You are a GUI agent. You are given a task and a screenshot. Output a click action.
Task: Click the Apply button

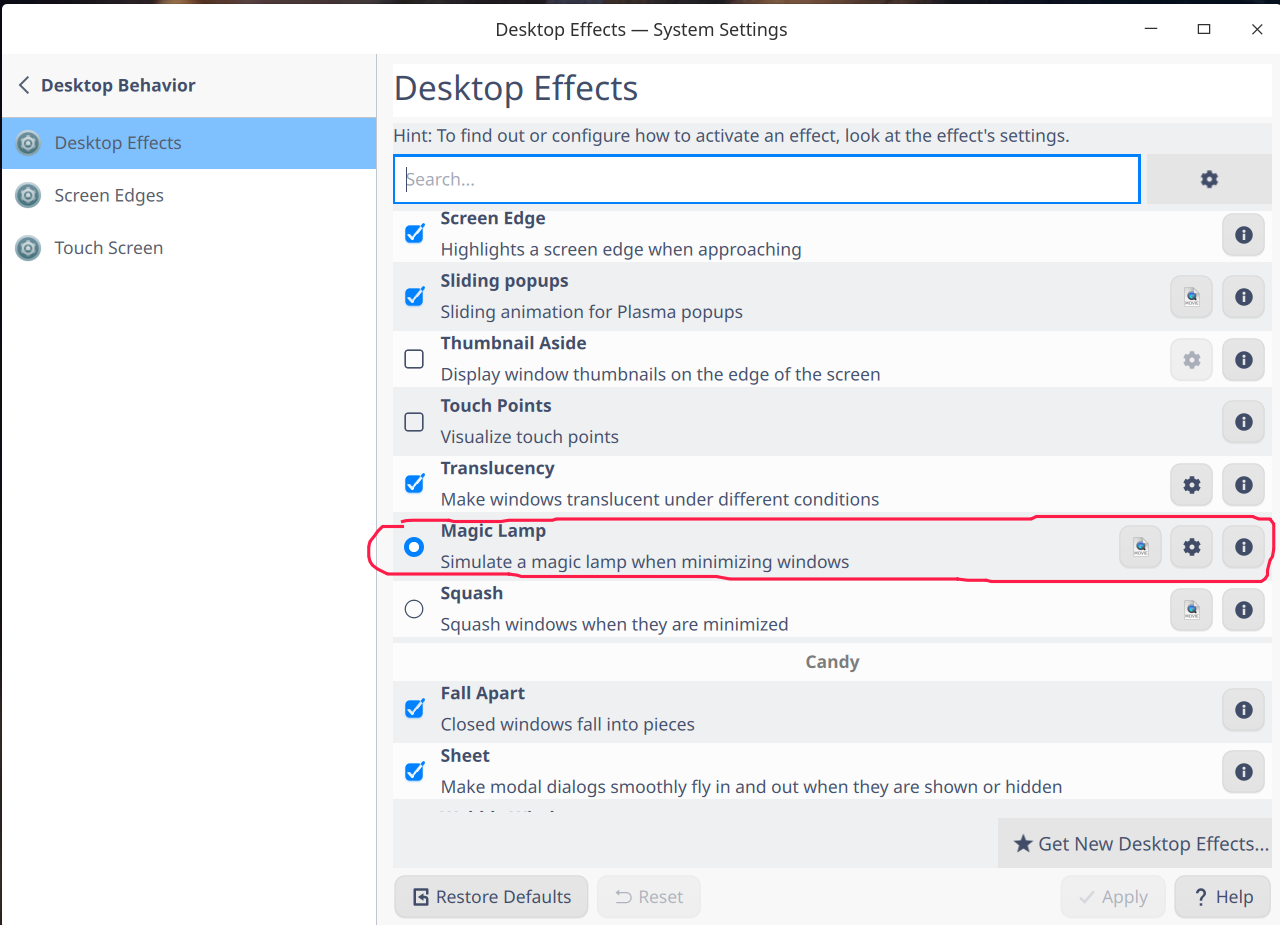1113,897
